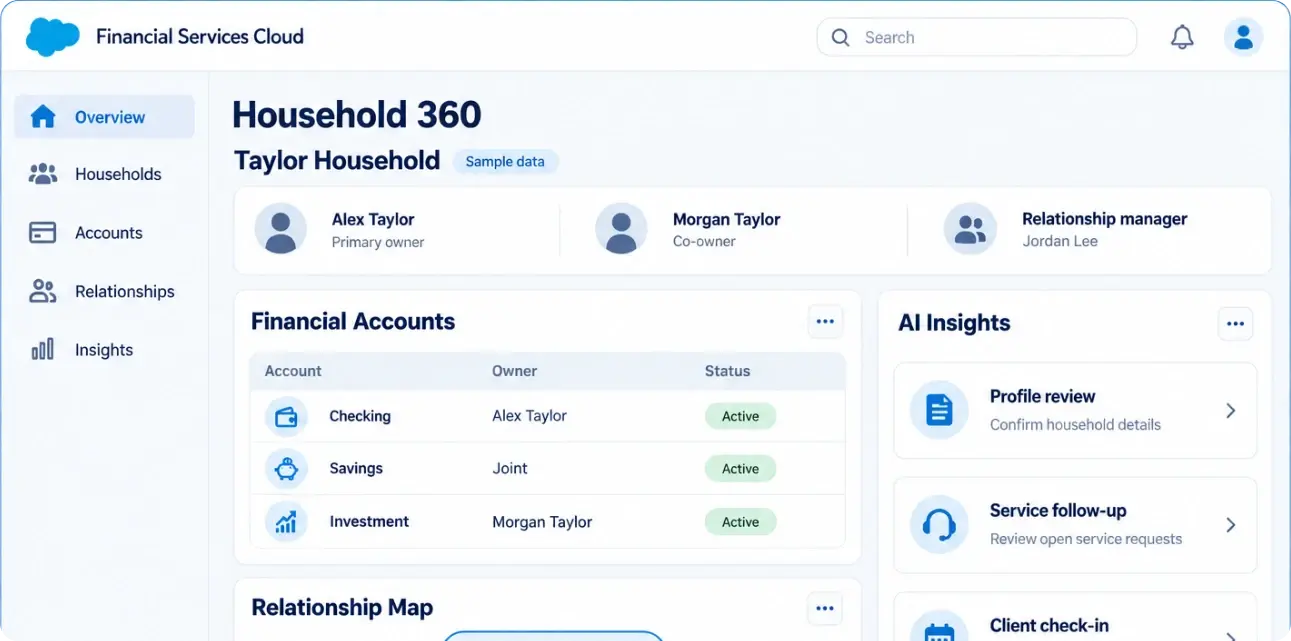Open the Client check-in insight card
Viewport: 1291px width, 641px height.
tap(1075, 617)
